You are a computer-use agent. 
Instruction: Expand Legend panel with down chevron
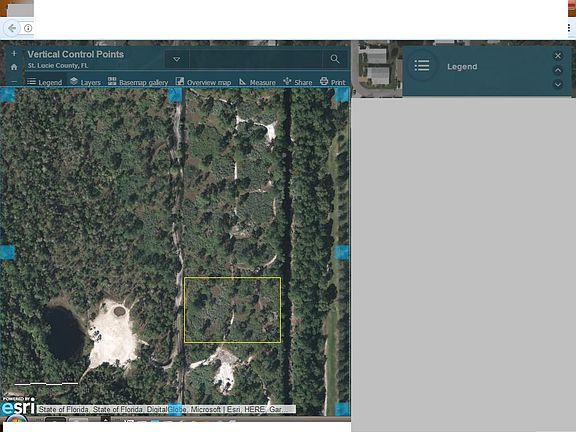[x=558, y=84]
